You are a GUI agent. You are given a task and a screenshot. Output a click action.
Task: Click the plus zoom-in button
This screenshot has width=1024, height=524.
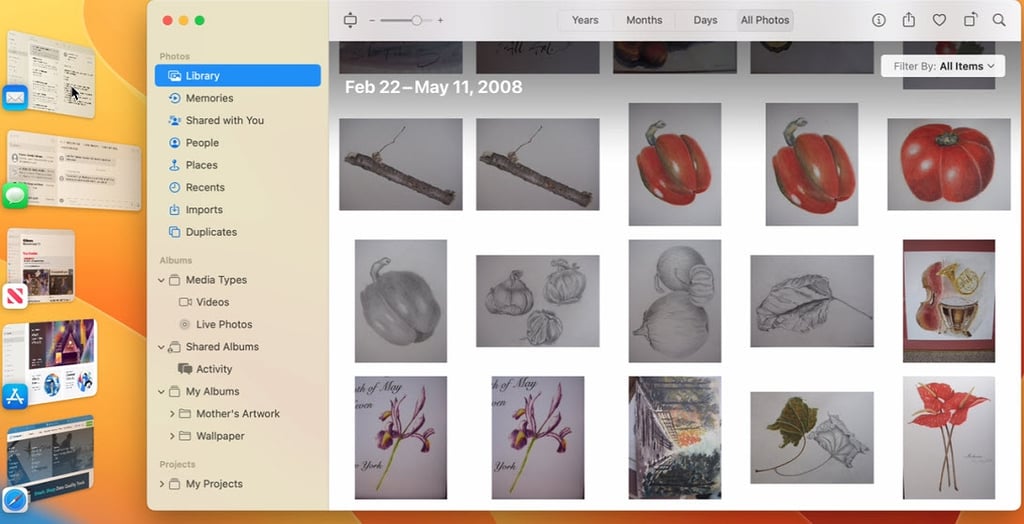[x=440, y=20]
